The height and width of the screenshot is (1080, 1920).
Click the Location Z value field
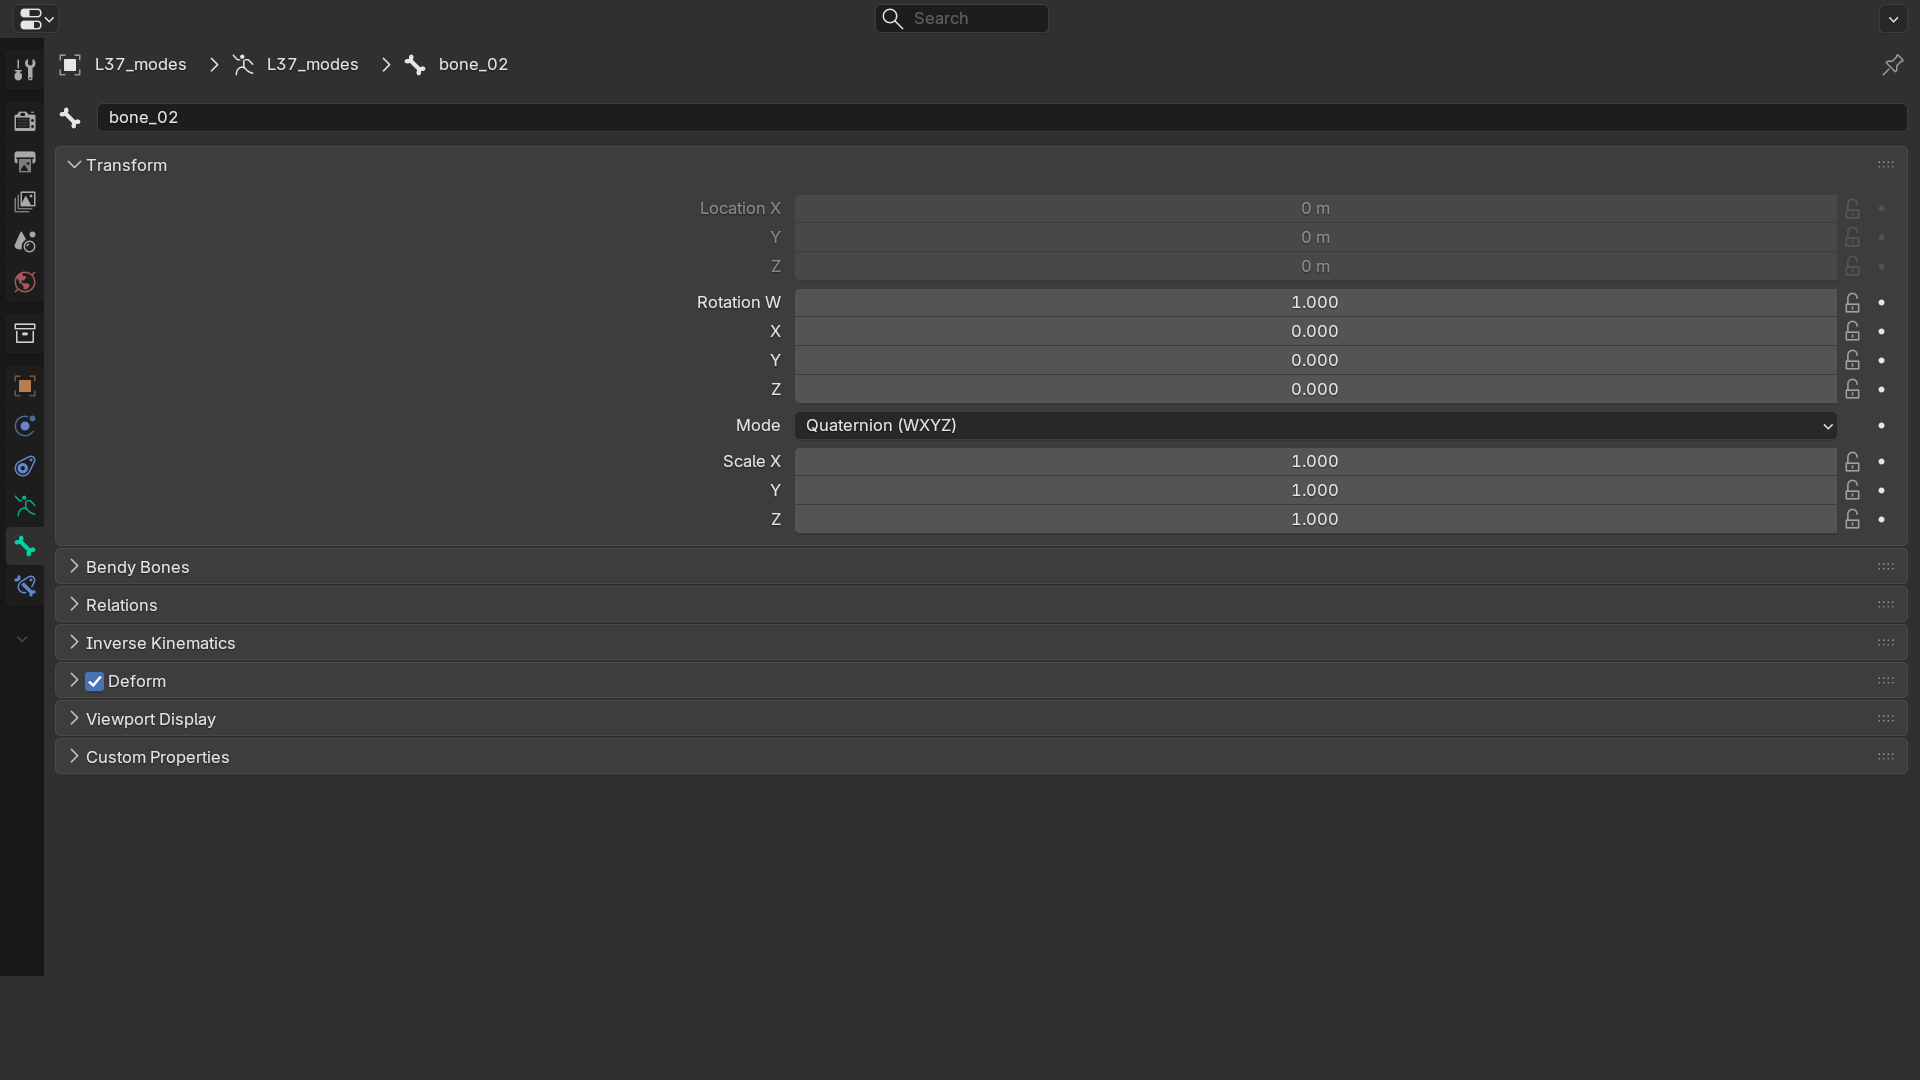click(x=1315, y=266)
